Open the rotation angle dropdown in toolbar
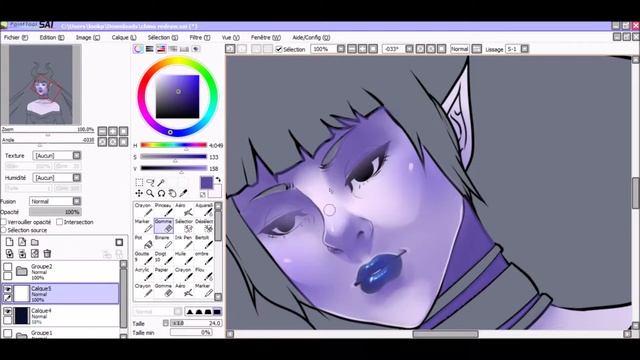Image resolution: width=640 pixels, height=360 pixels. (409, 49)
